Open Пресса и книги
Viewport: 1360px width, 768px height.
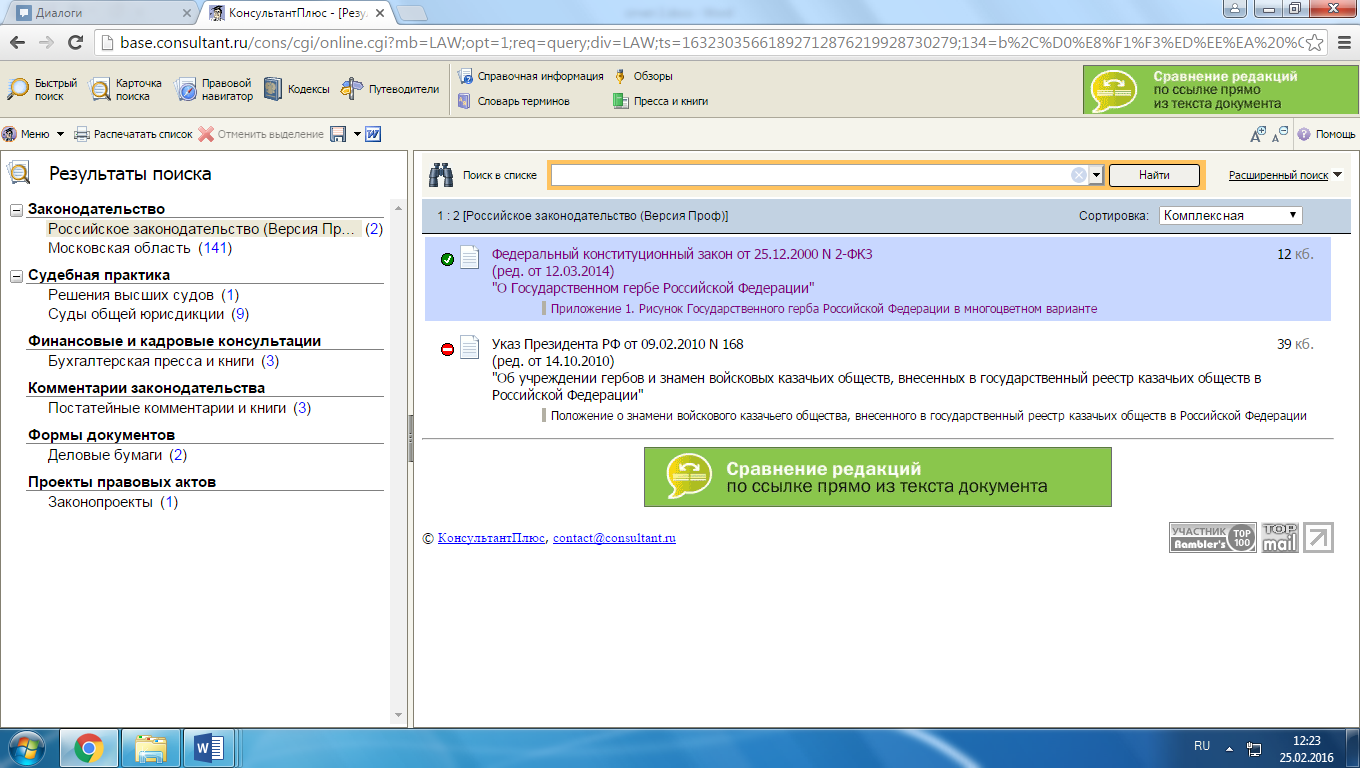point(661,101)
